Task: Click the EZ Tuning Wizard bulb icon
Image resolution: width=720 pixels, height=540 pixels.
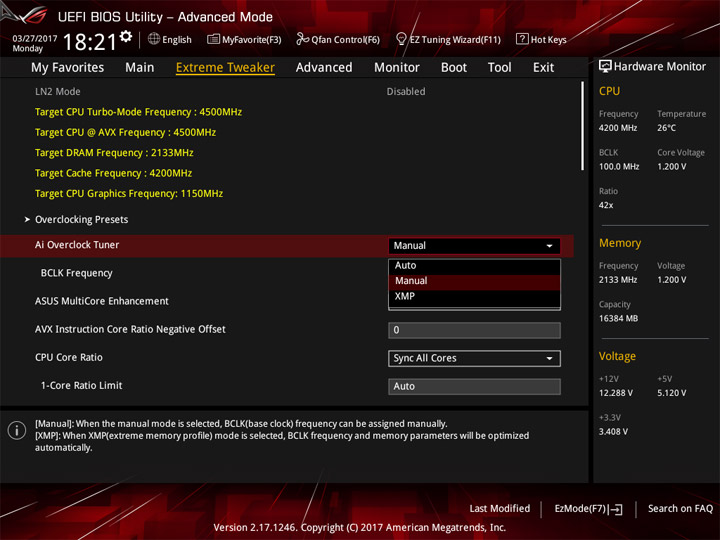Action: pyautogui.click(x=401, y=39)
